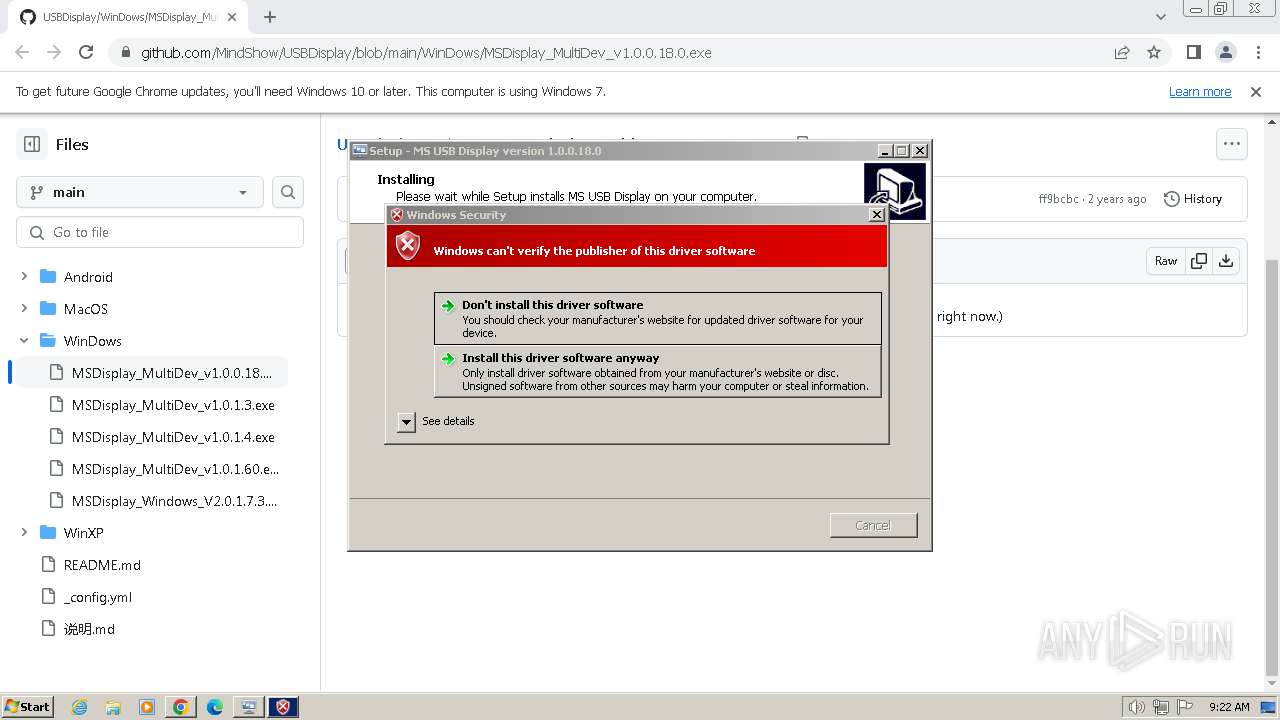Image resolution: width=1280 pixels, height=720 pixels.
Task: Open a new browser tab
Action: point(270,17)
